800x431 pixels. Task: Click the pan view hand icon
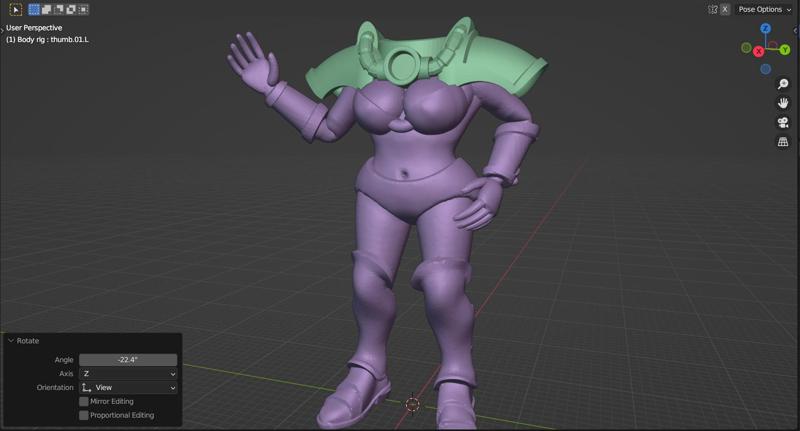click(783, 103)
